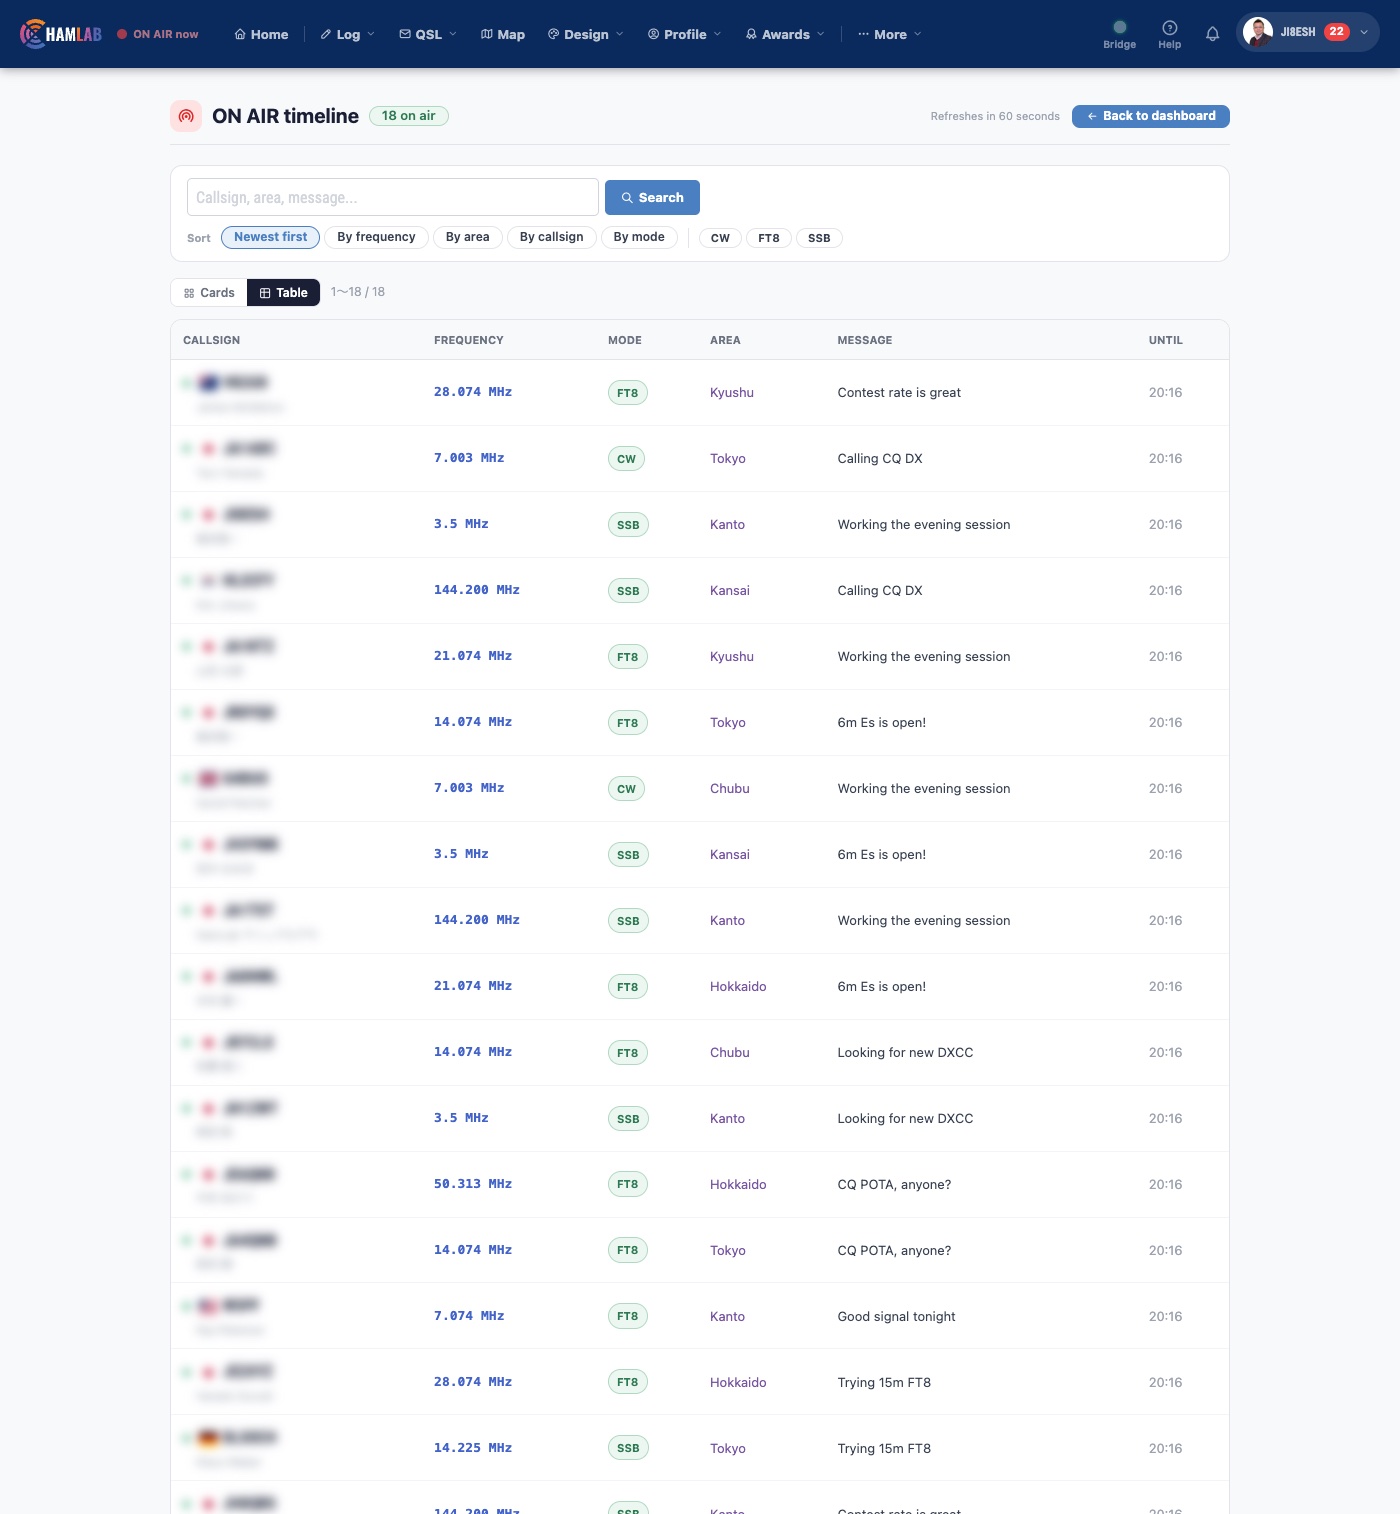This screenshot has width=1400, height=1514.
Task: Sort the list By mode
Action: [x=639, y=237]
